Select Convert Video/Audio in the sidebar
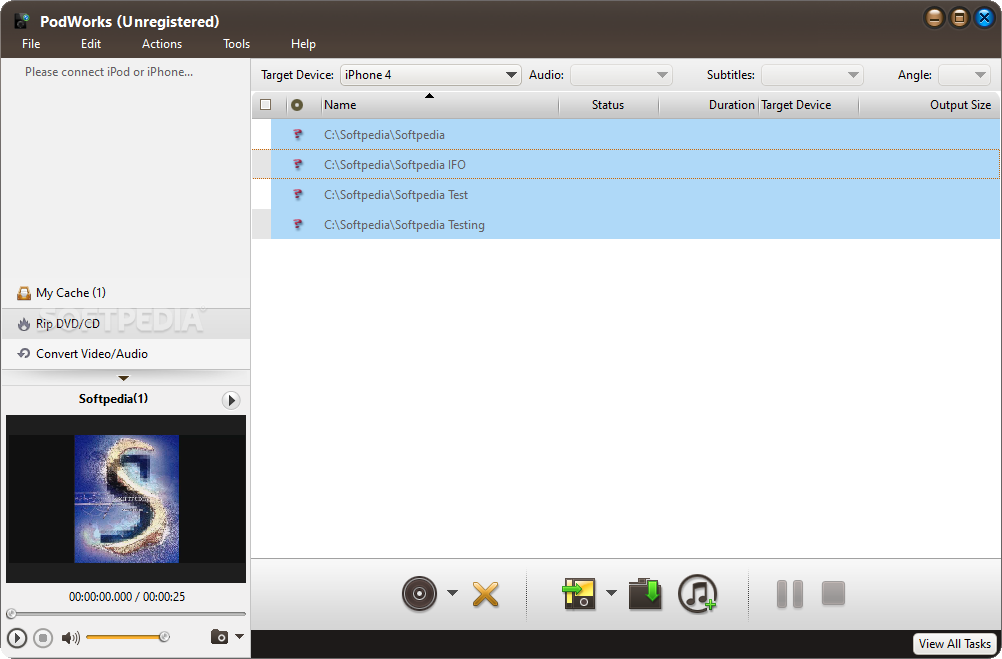 126,354
